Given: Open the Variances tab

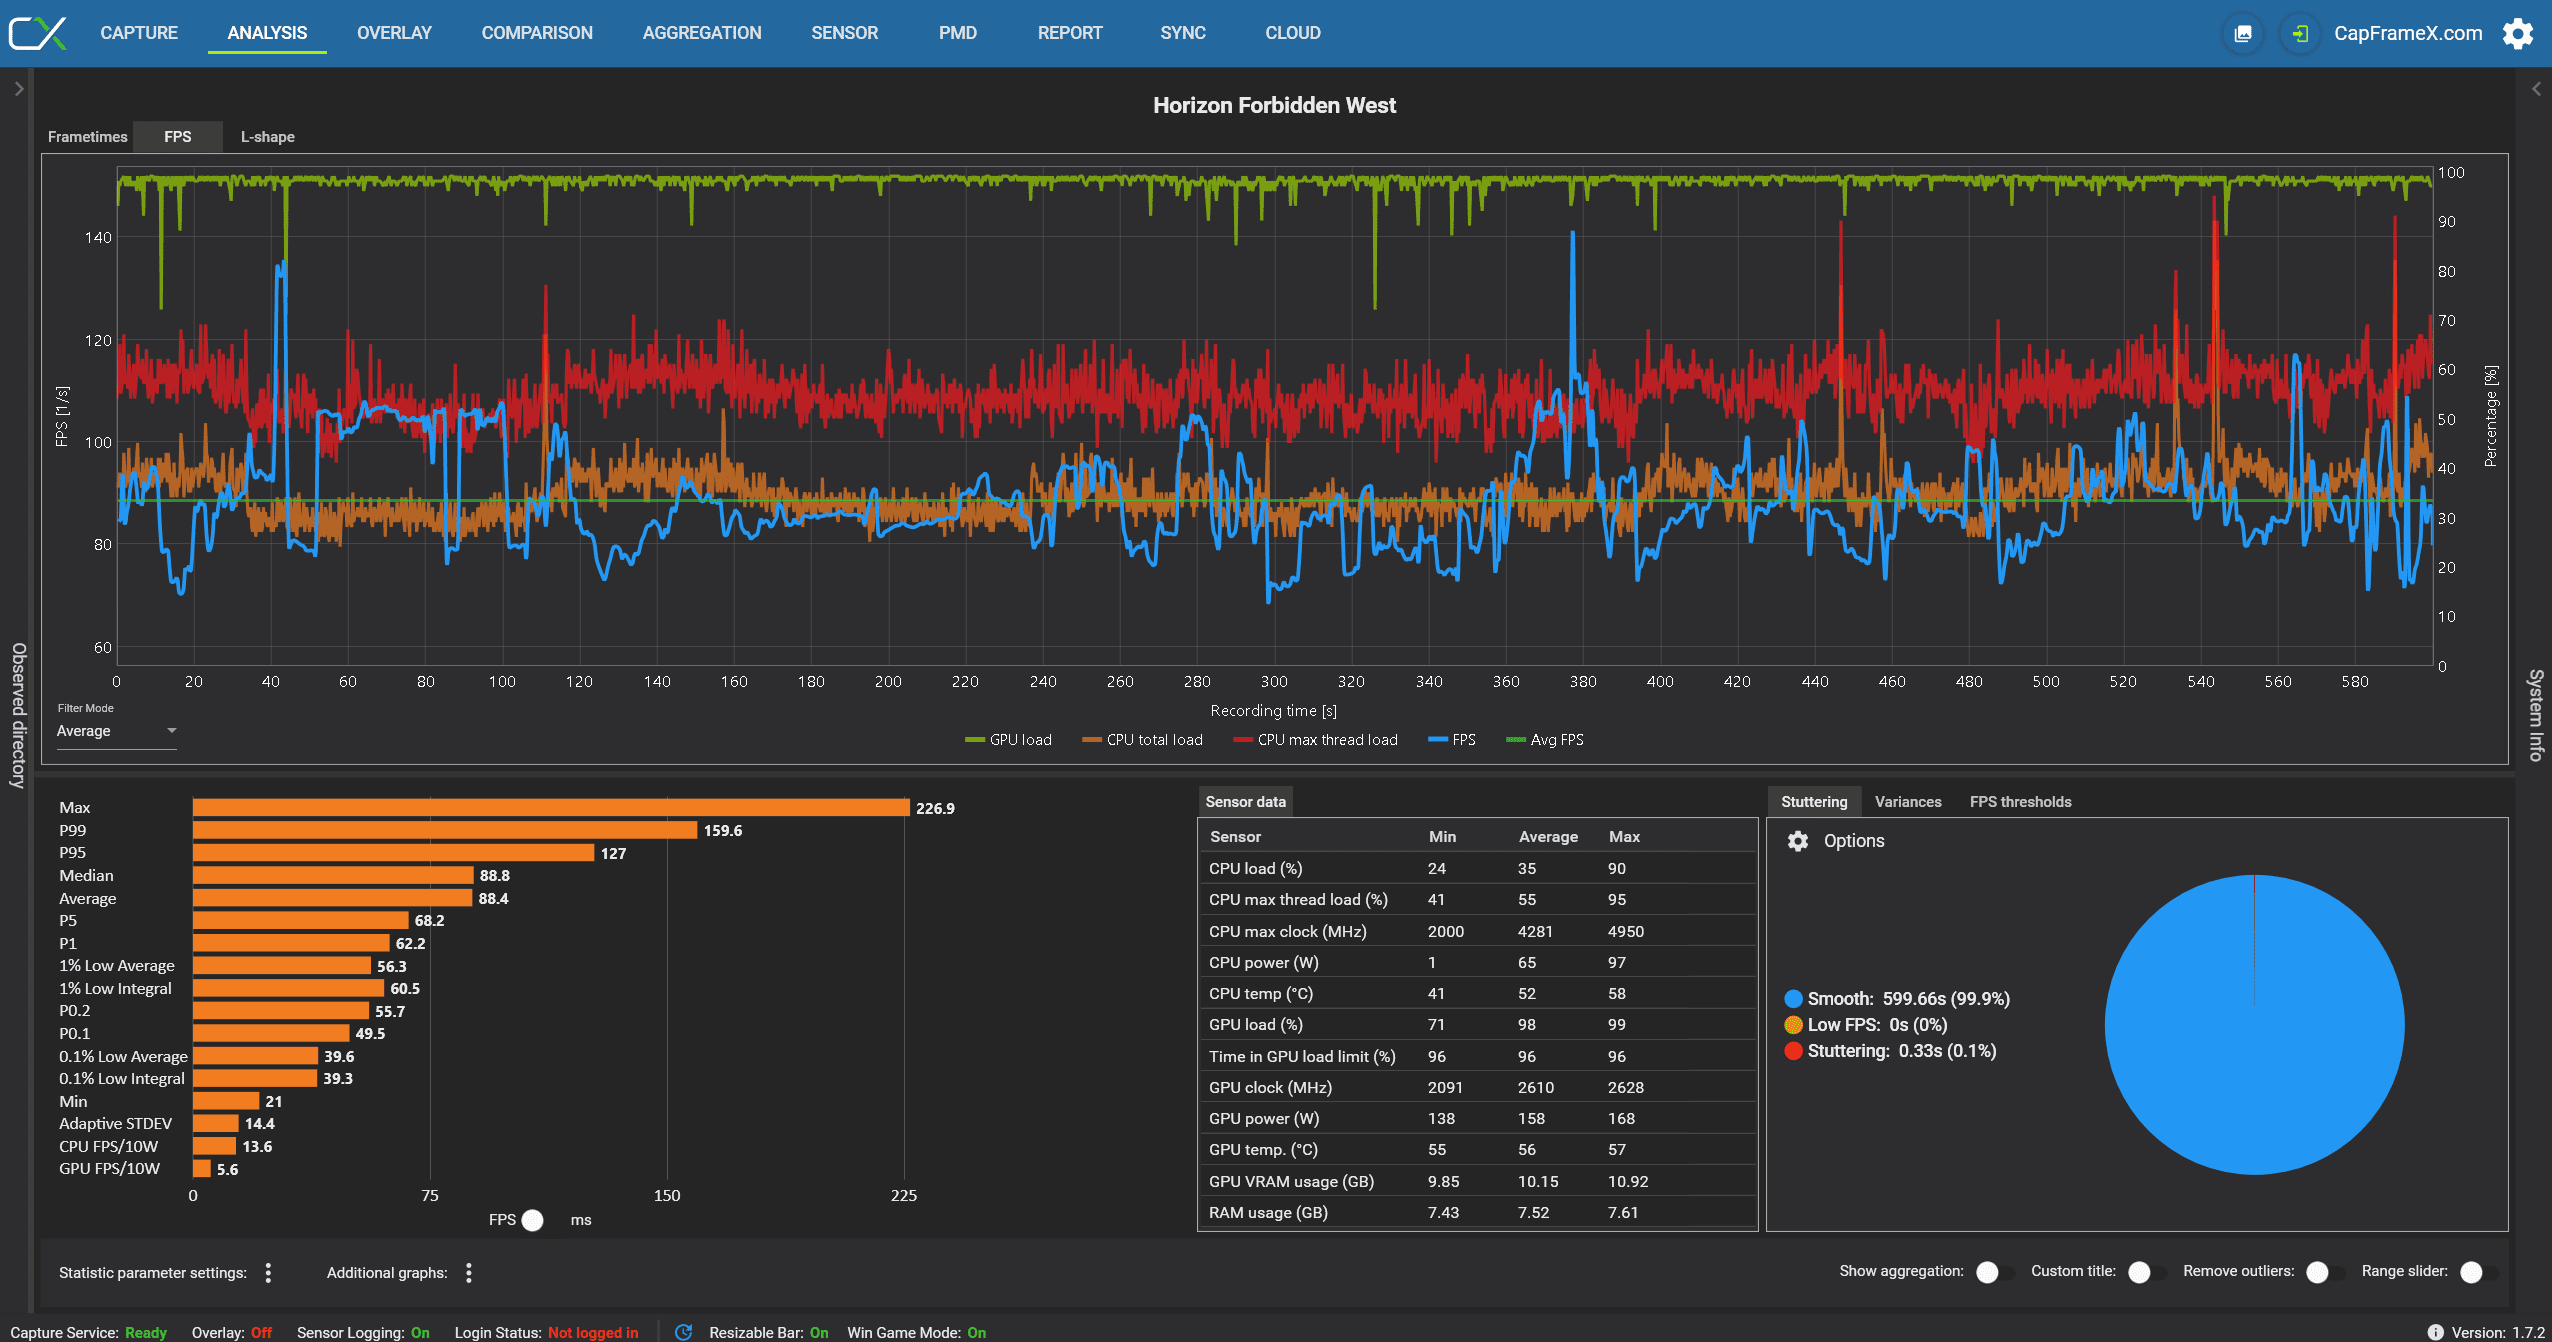Looking at the screenshot, I should point(1908,802).
